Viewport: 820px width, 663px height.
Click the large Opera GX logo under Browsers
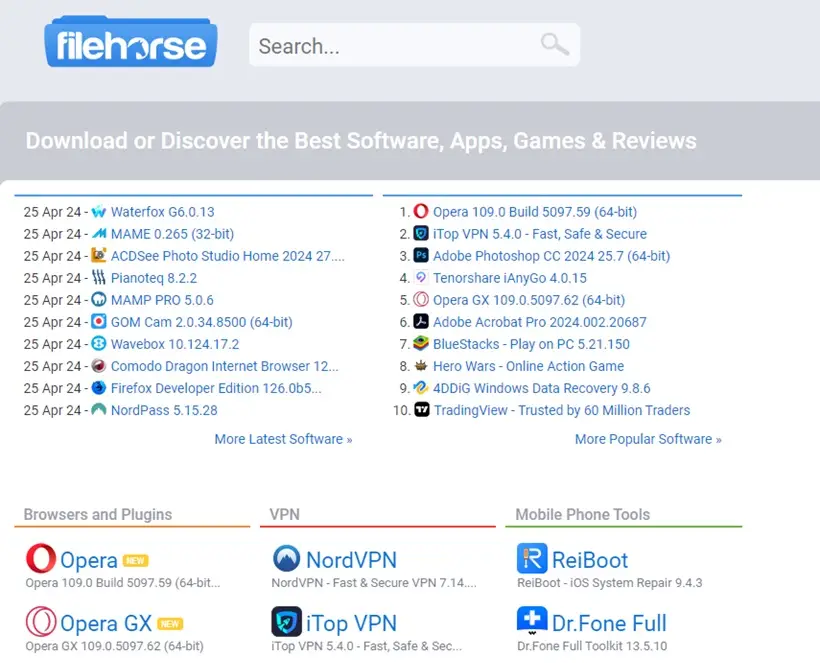41,622
